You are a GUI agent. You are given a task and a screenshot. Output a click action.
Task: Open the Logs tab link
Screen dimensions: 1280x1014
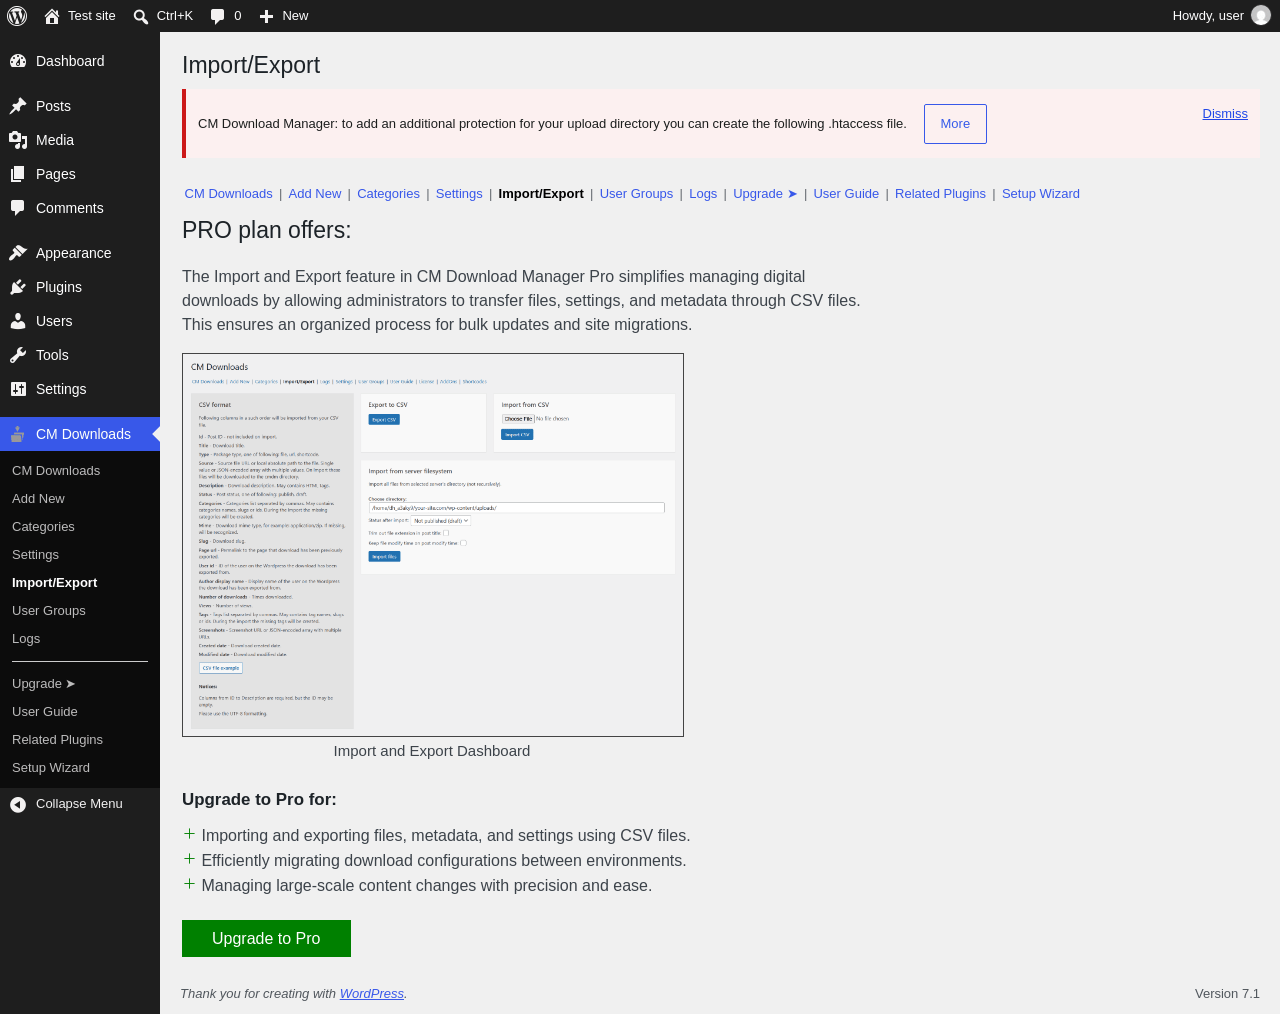703,194
